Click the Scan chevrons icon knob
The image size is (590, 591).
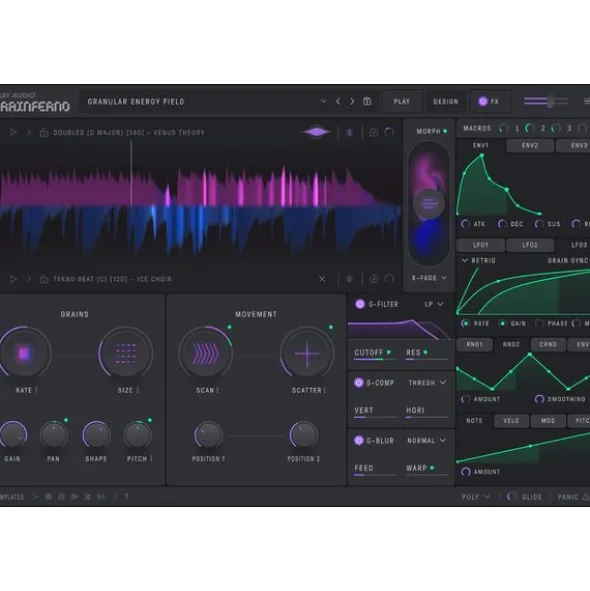pyautogui.click(x=205, y=354)
